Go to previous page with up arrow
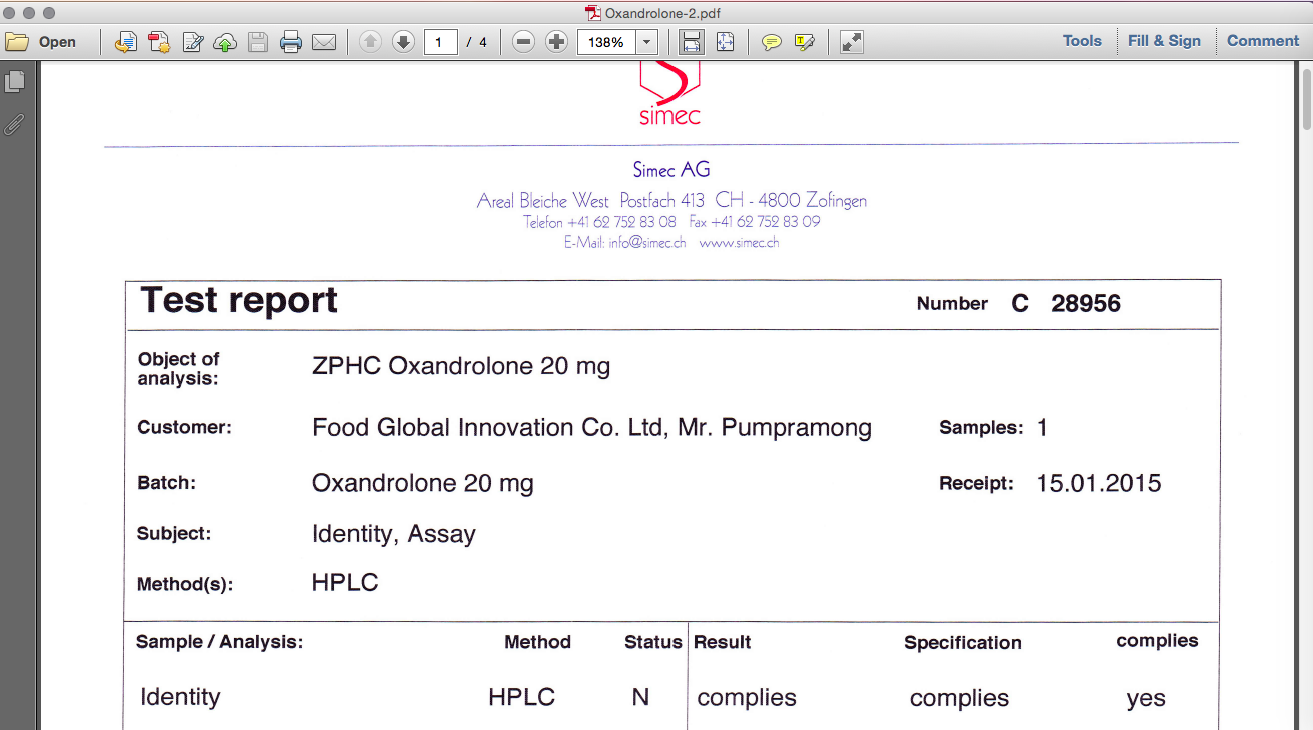 [370, 42]
